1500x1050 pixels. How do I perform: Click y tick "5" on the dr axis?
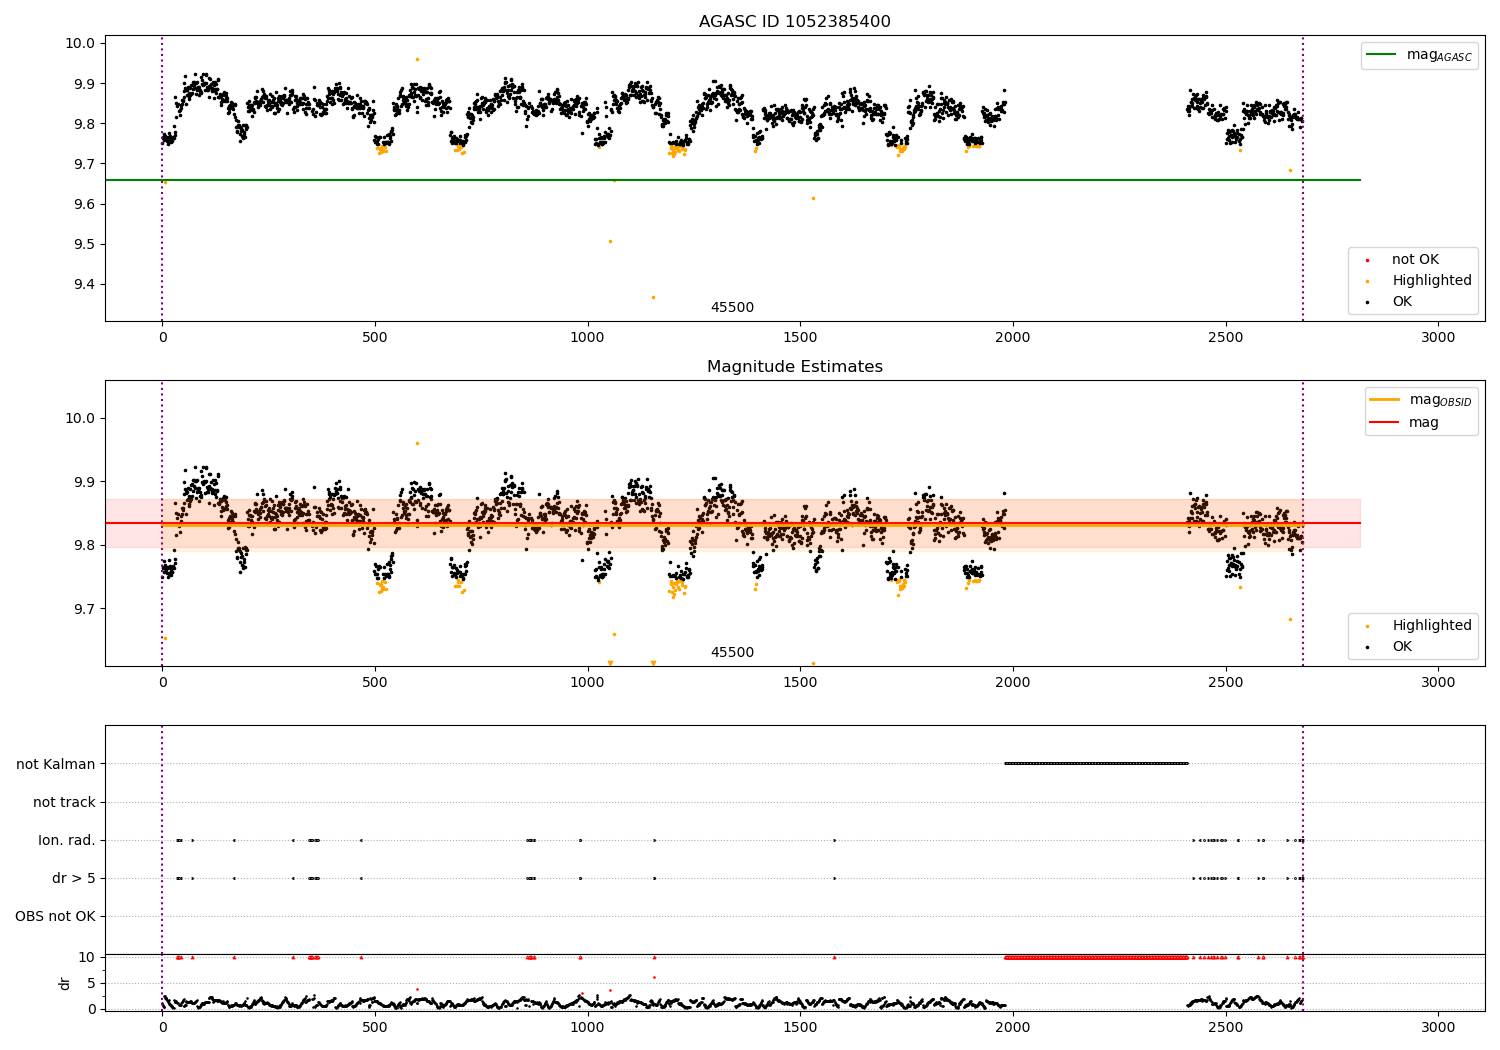91,983
